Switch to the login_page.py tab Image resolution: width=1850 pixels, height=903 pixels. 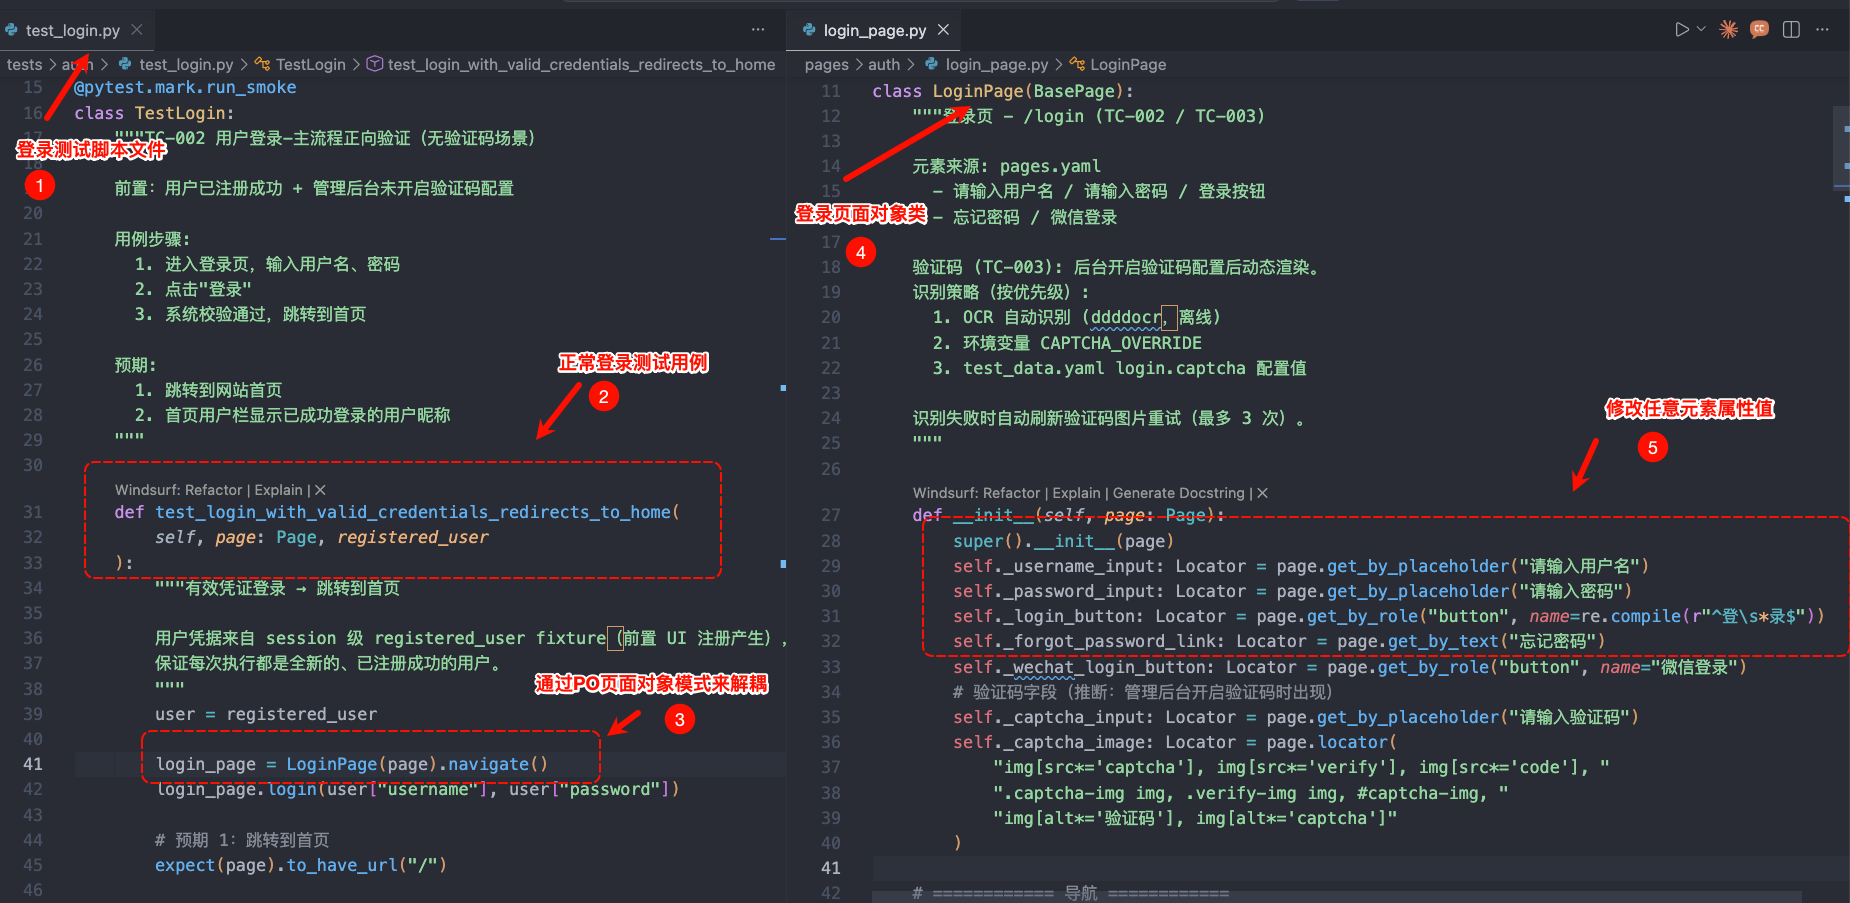(x=875, y=30)
